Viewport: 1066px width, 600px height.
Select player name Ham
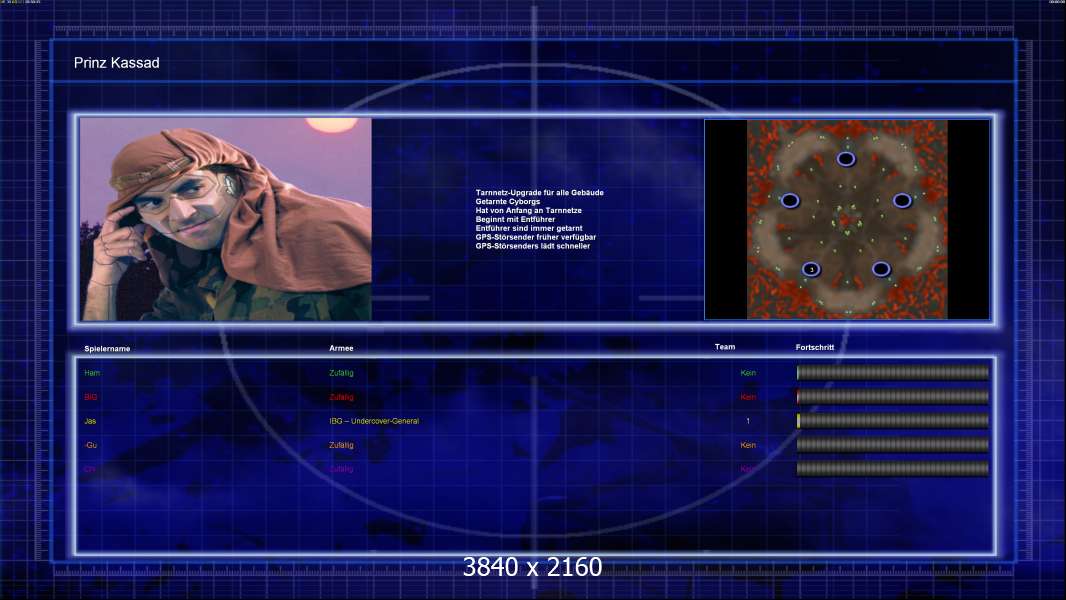pos(92,373)
